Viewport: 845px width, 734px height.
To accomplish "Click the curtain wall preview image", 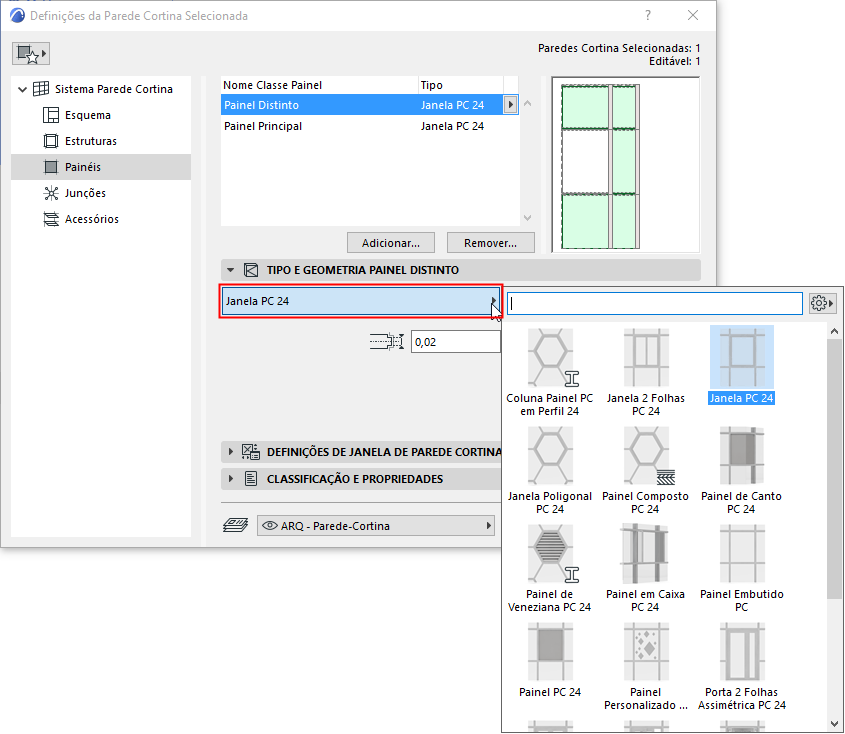I will [626, 165].
